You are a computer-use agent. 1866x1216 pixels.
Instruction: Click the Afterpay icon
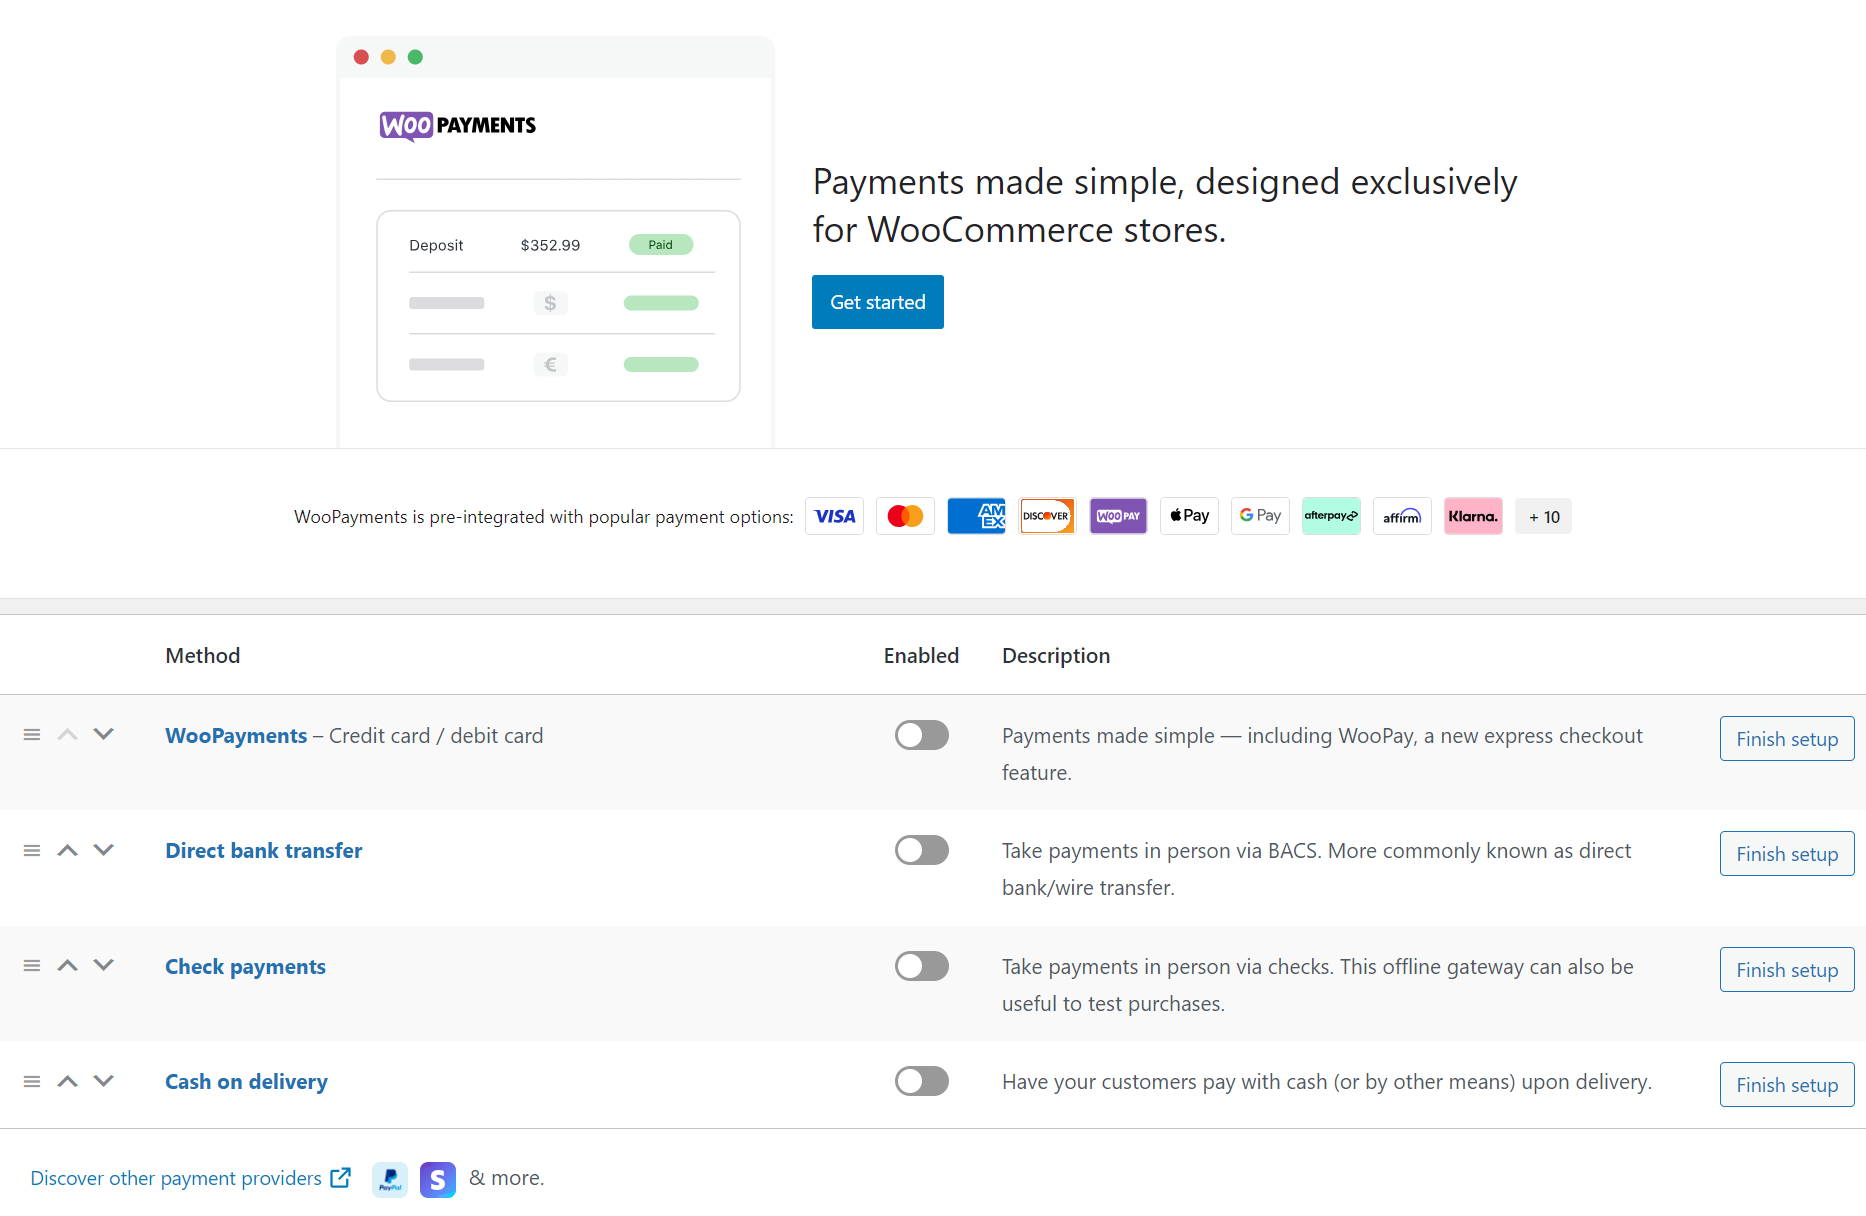[1331, 516]
